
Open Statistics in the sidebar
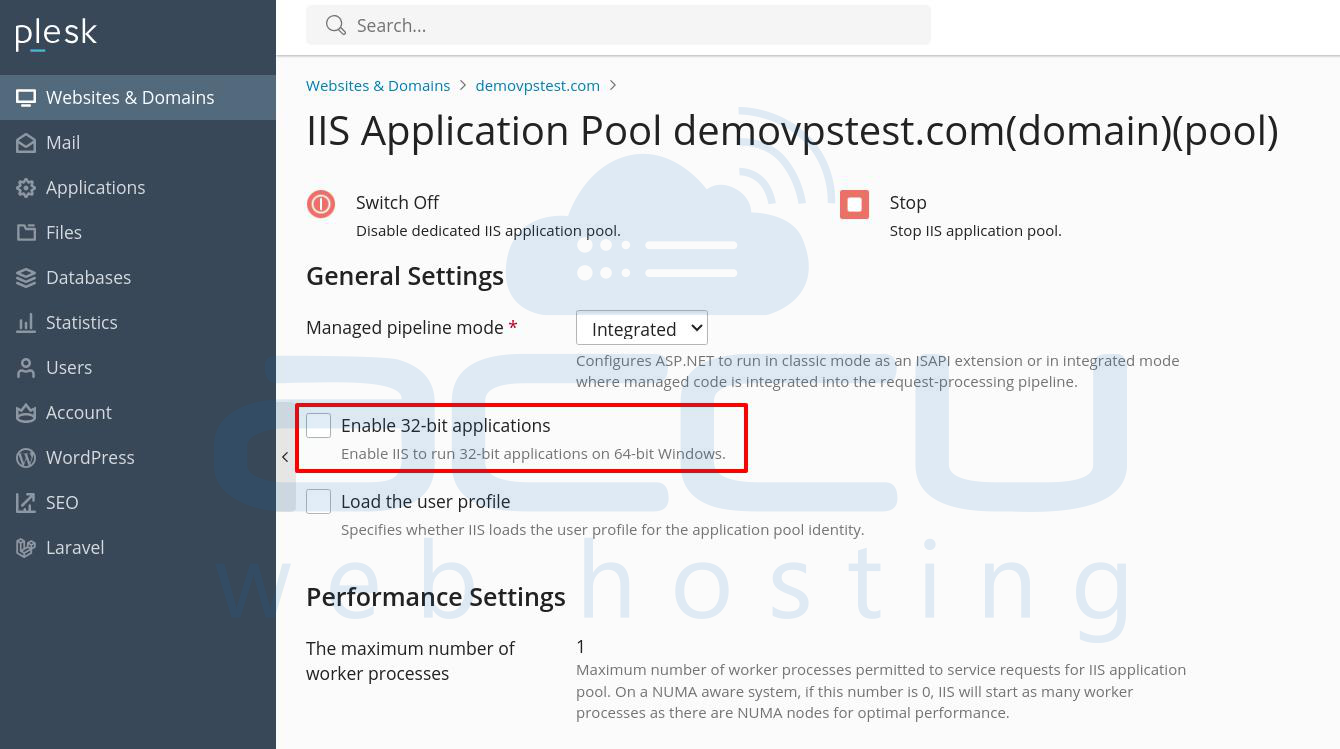(x=138, y=323)
